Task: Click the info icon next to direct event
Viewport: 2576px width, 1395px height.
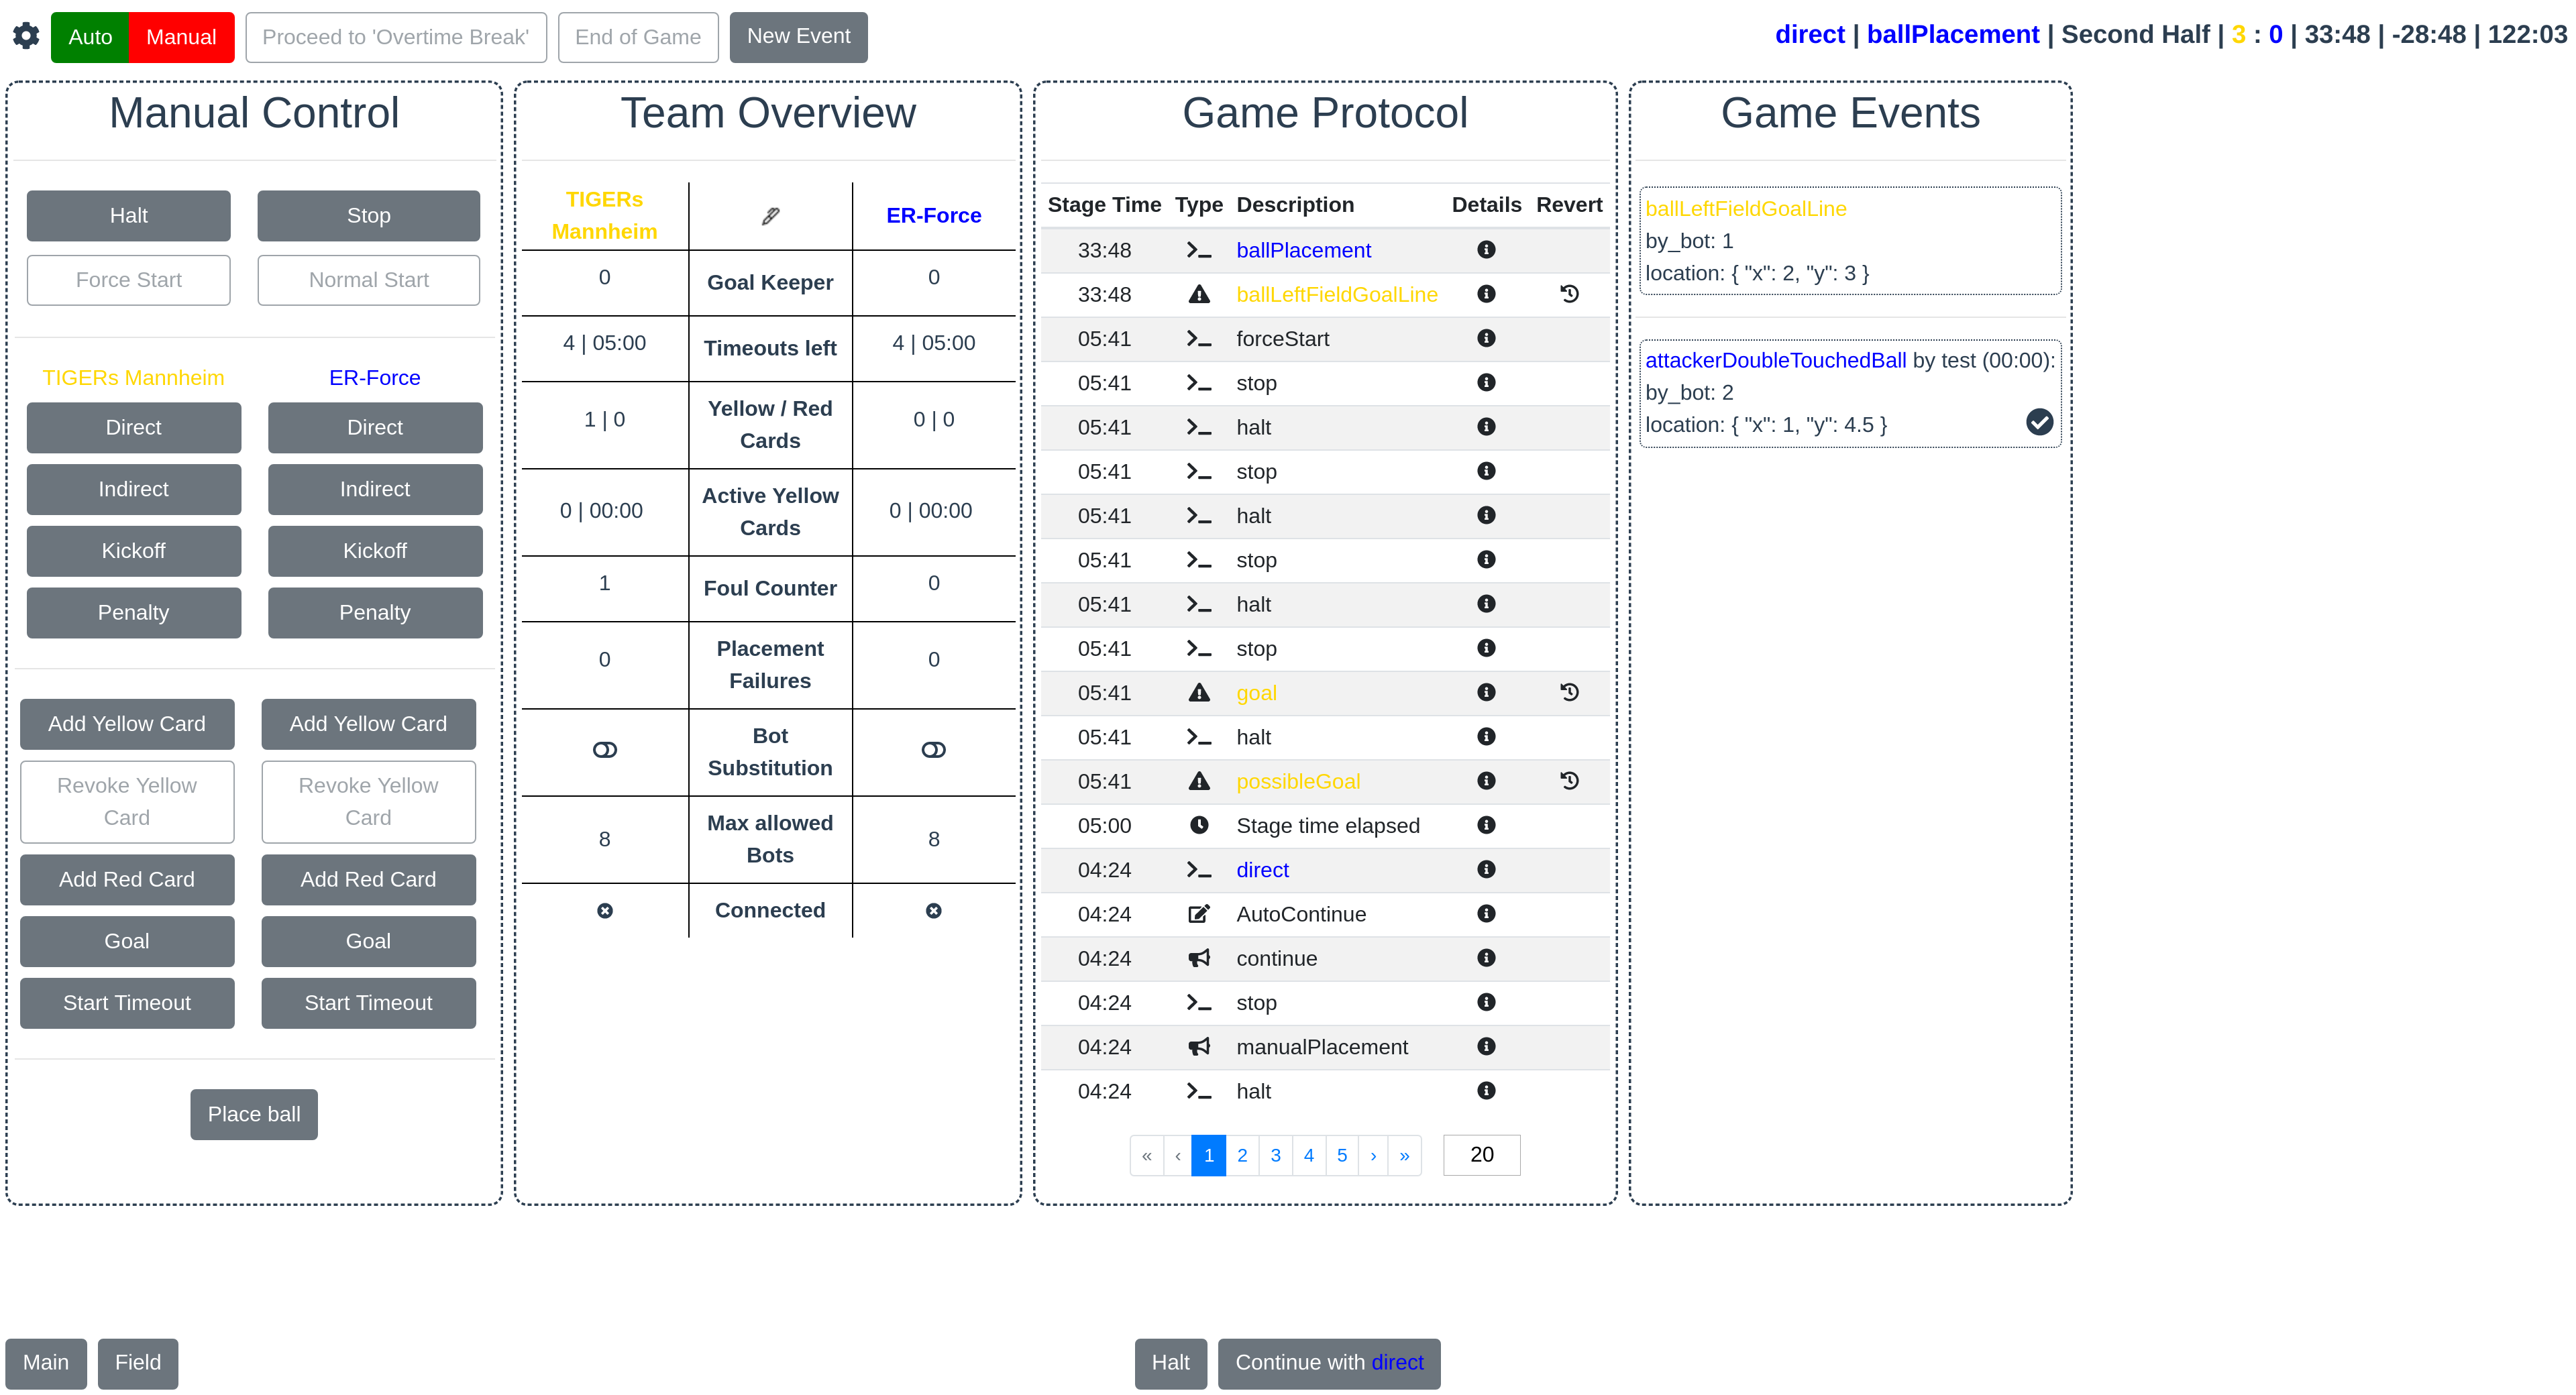Action: (x=1484, y=869)
